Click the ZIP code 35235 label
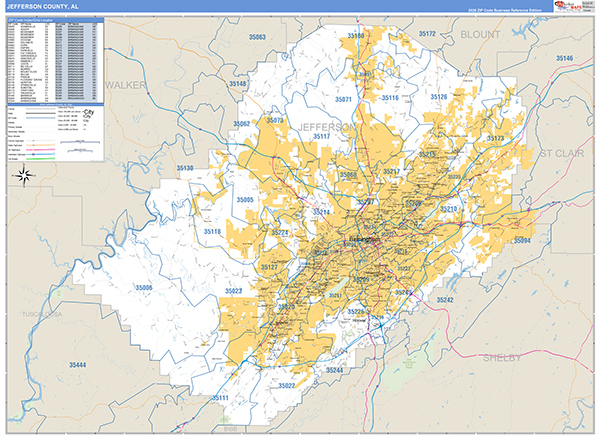Screen dimensions: 600x435 pyautogui.click(x=454, y=177)
